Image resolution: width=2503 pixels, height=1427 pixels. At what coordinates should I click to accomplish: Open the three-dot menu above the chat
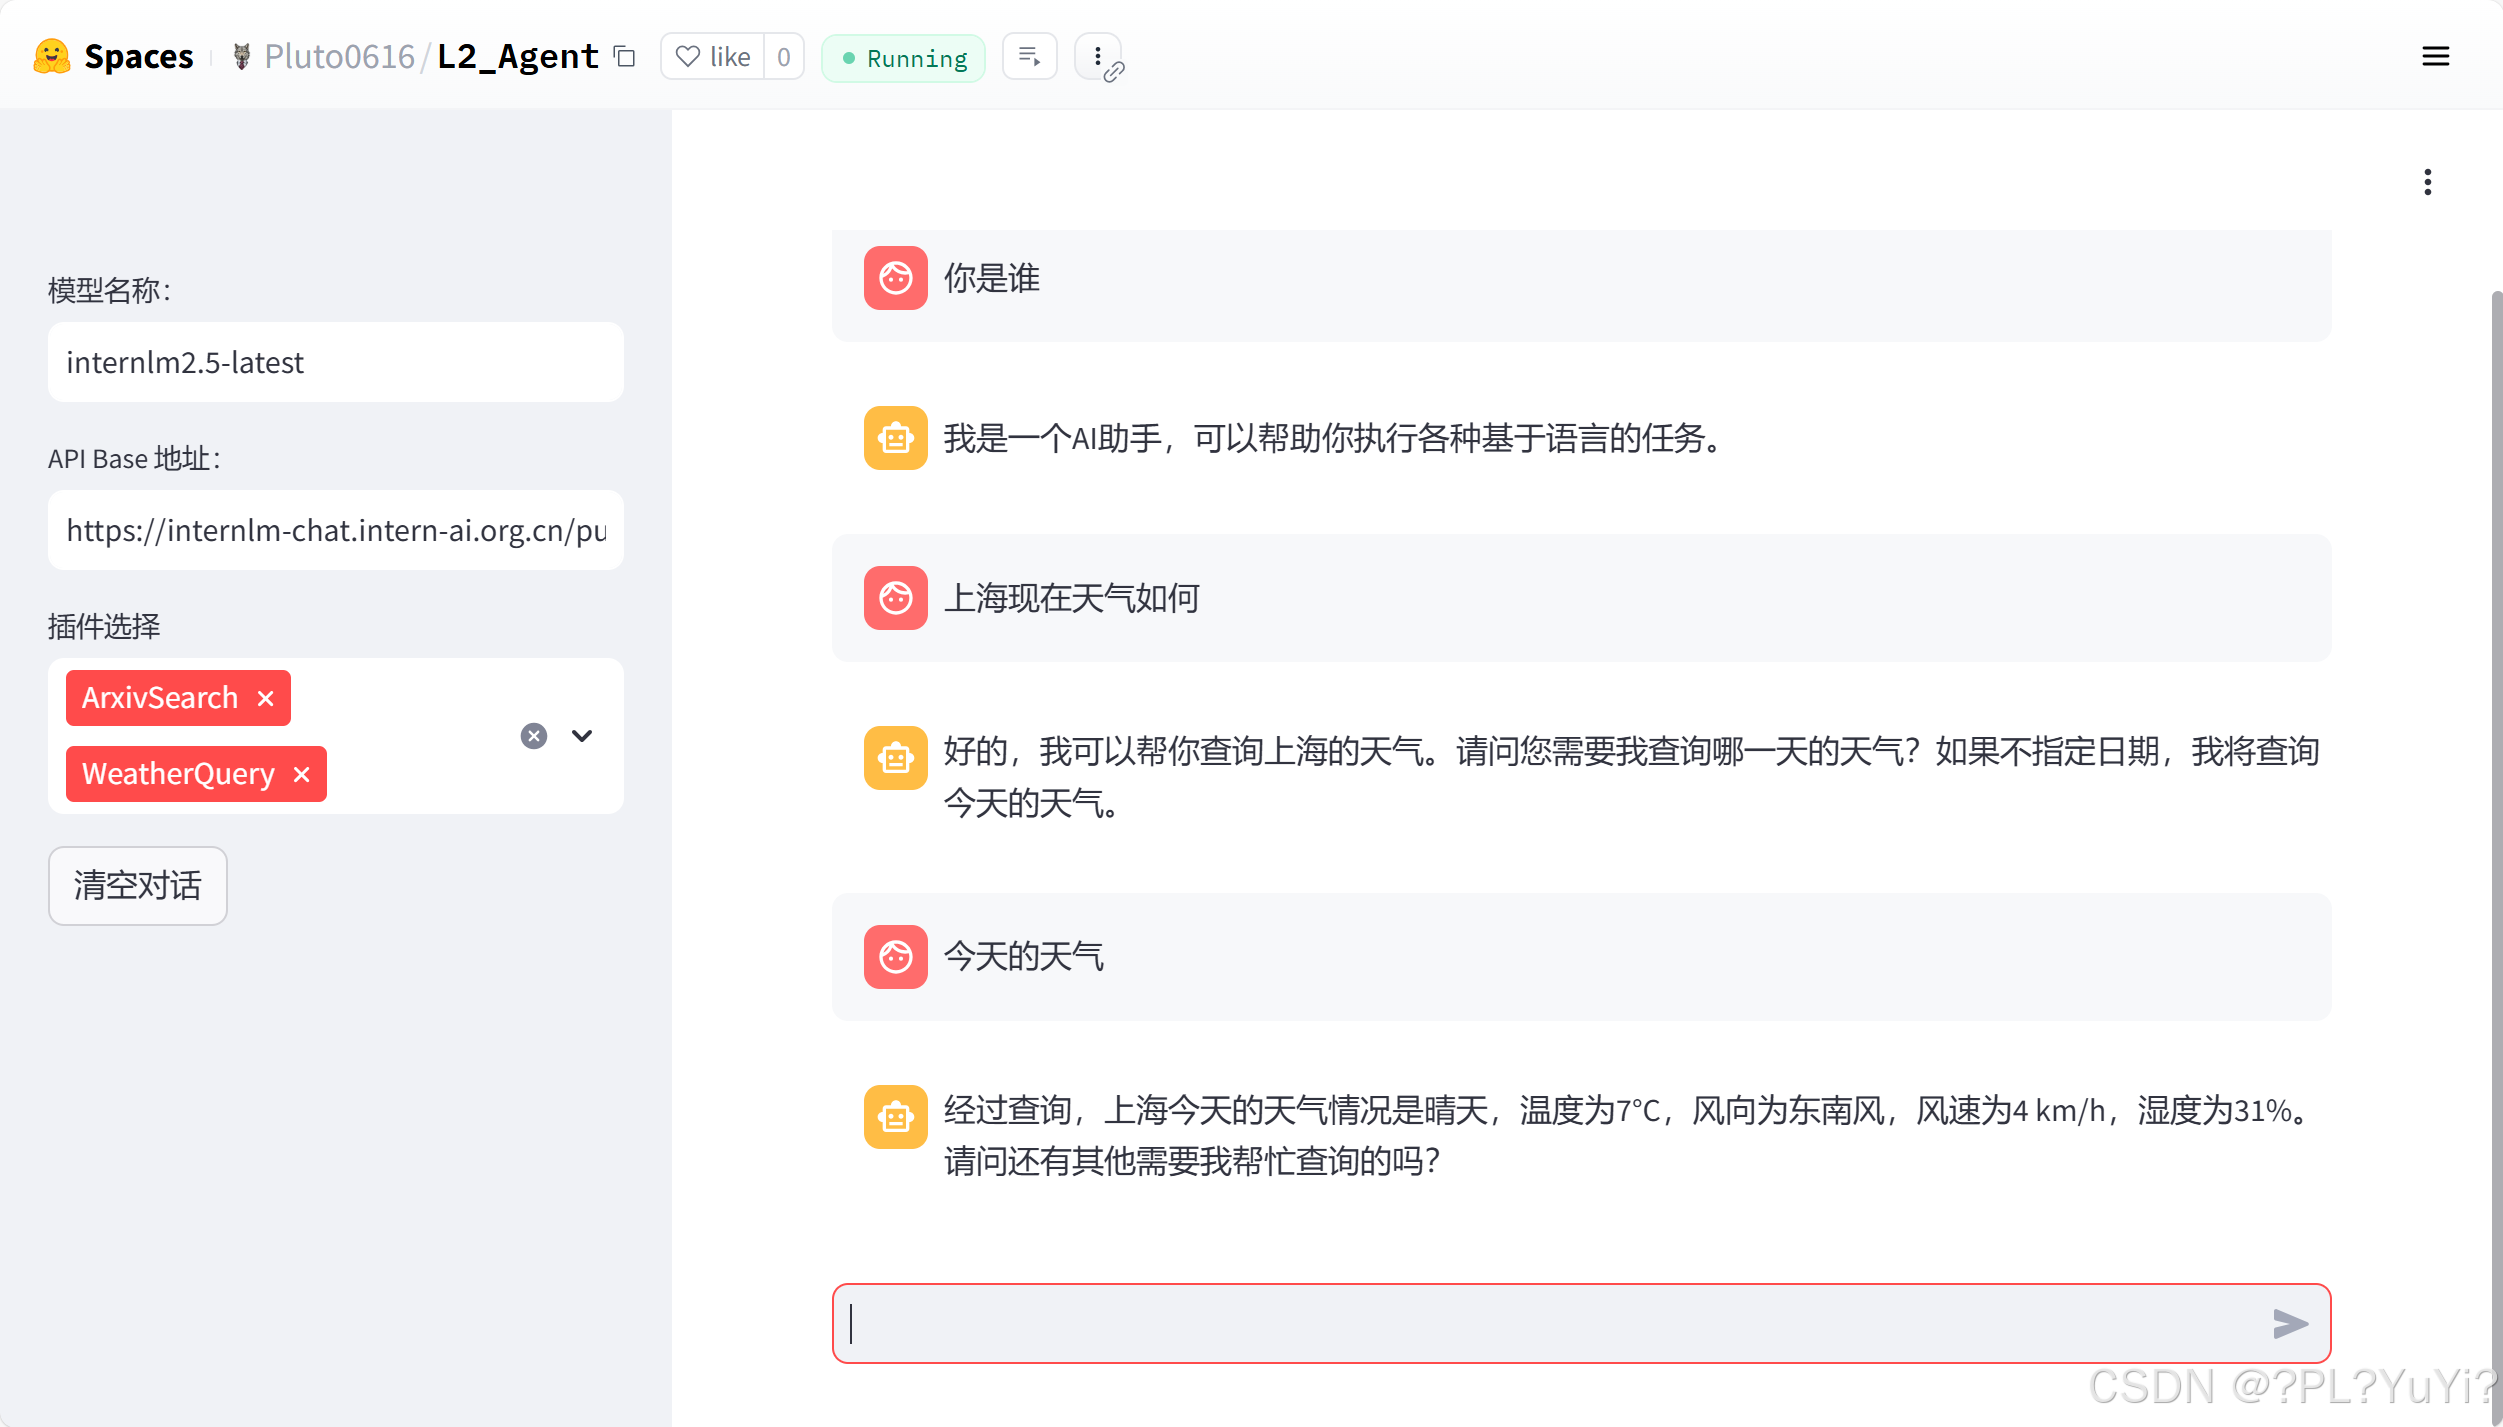2428,181
